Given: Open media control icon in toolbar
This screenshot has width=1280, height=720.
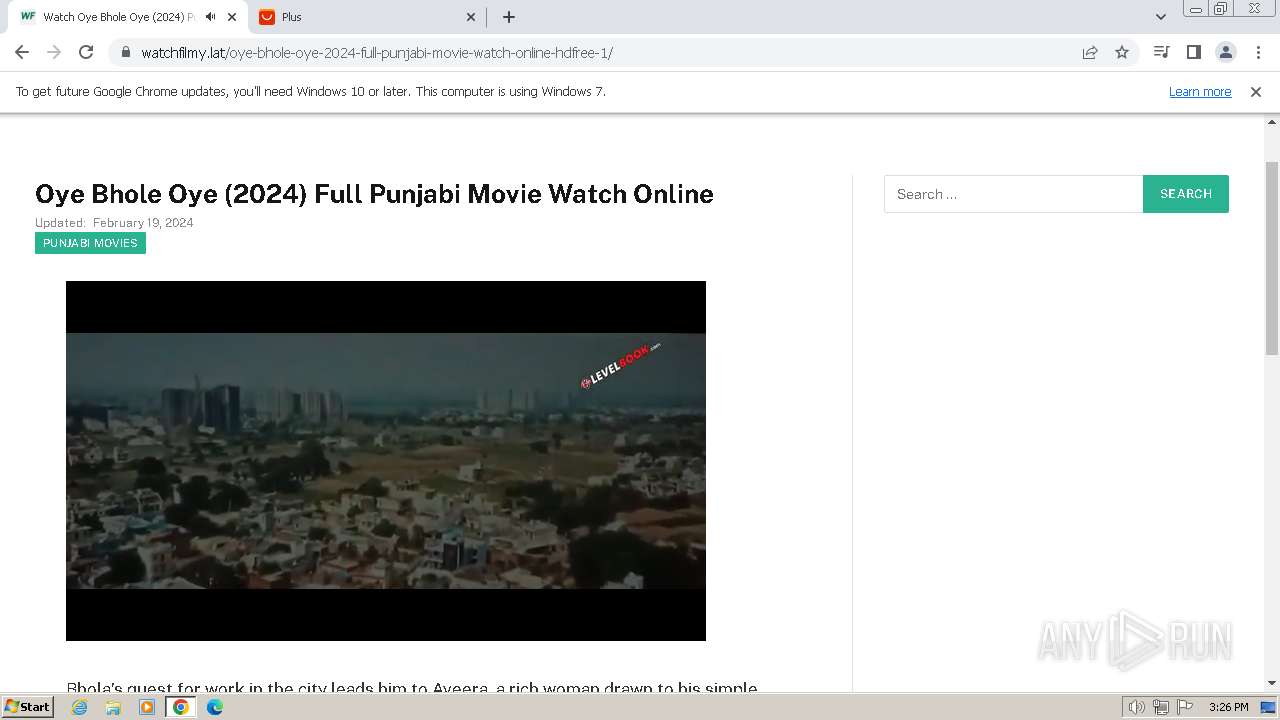Looking at the screenshot, I should coord(1161,52).
